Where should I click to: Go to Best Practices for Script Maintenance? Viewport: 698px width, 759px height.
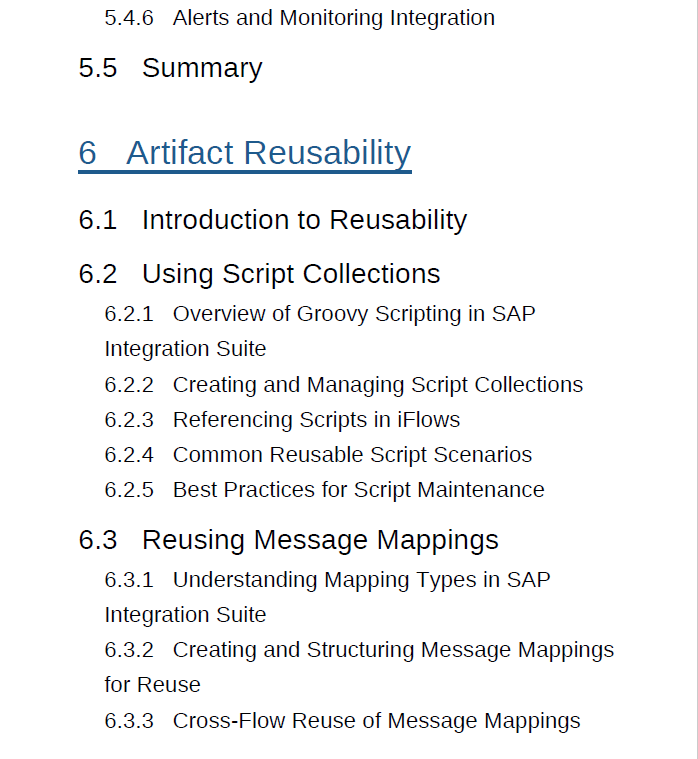click(358, 490)
